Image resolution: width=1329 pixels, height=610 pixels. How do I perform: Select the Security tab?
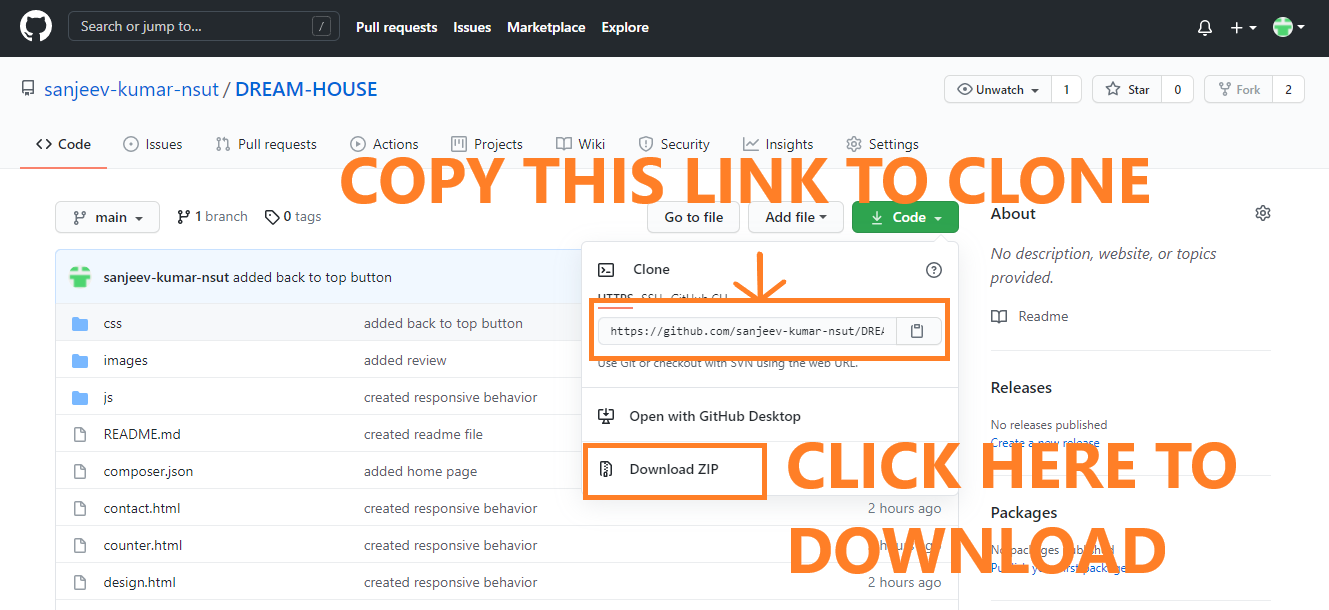pos(674,144)
